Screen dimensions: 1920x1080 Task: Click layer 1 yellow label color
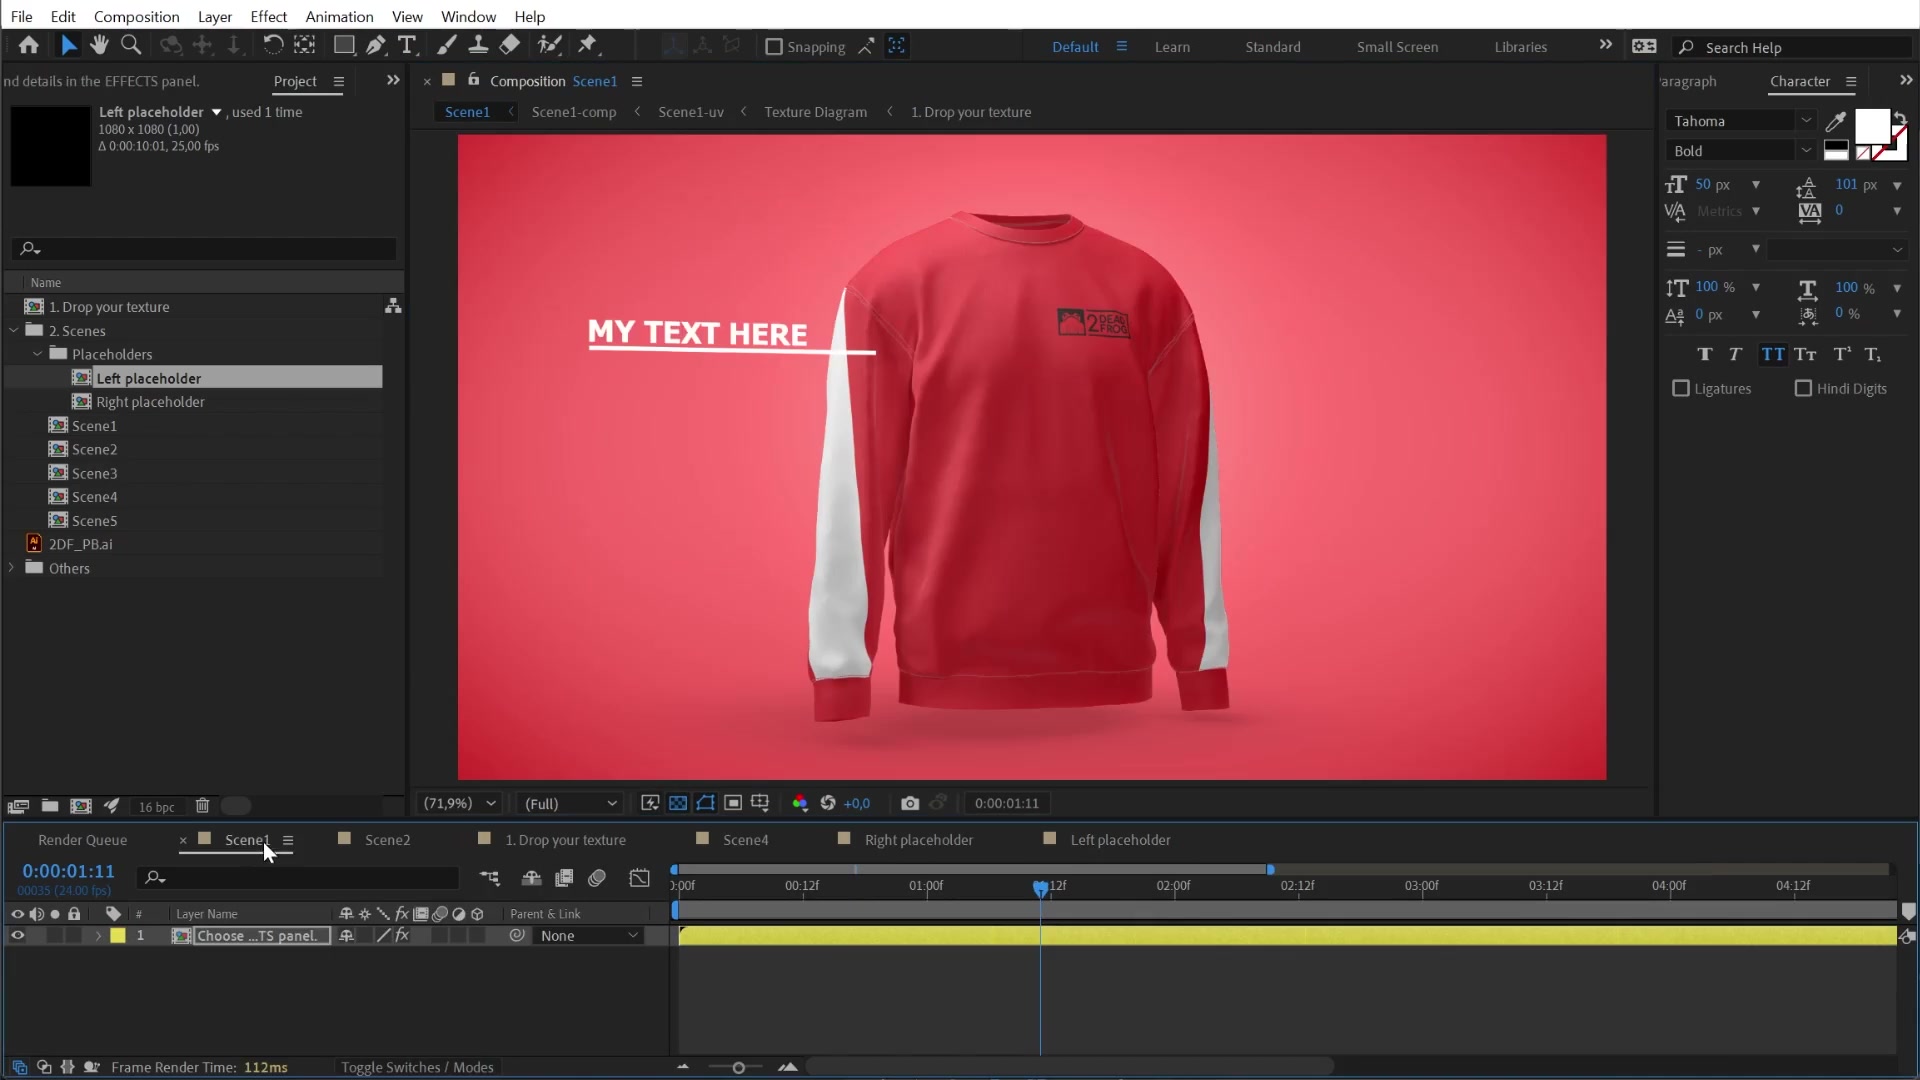point(118,936)
